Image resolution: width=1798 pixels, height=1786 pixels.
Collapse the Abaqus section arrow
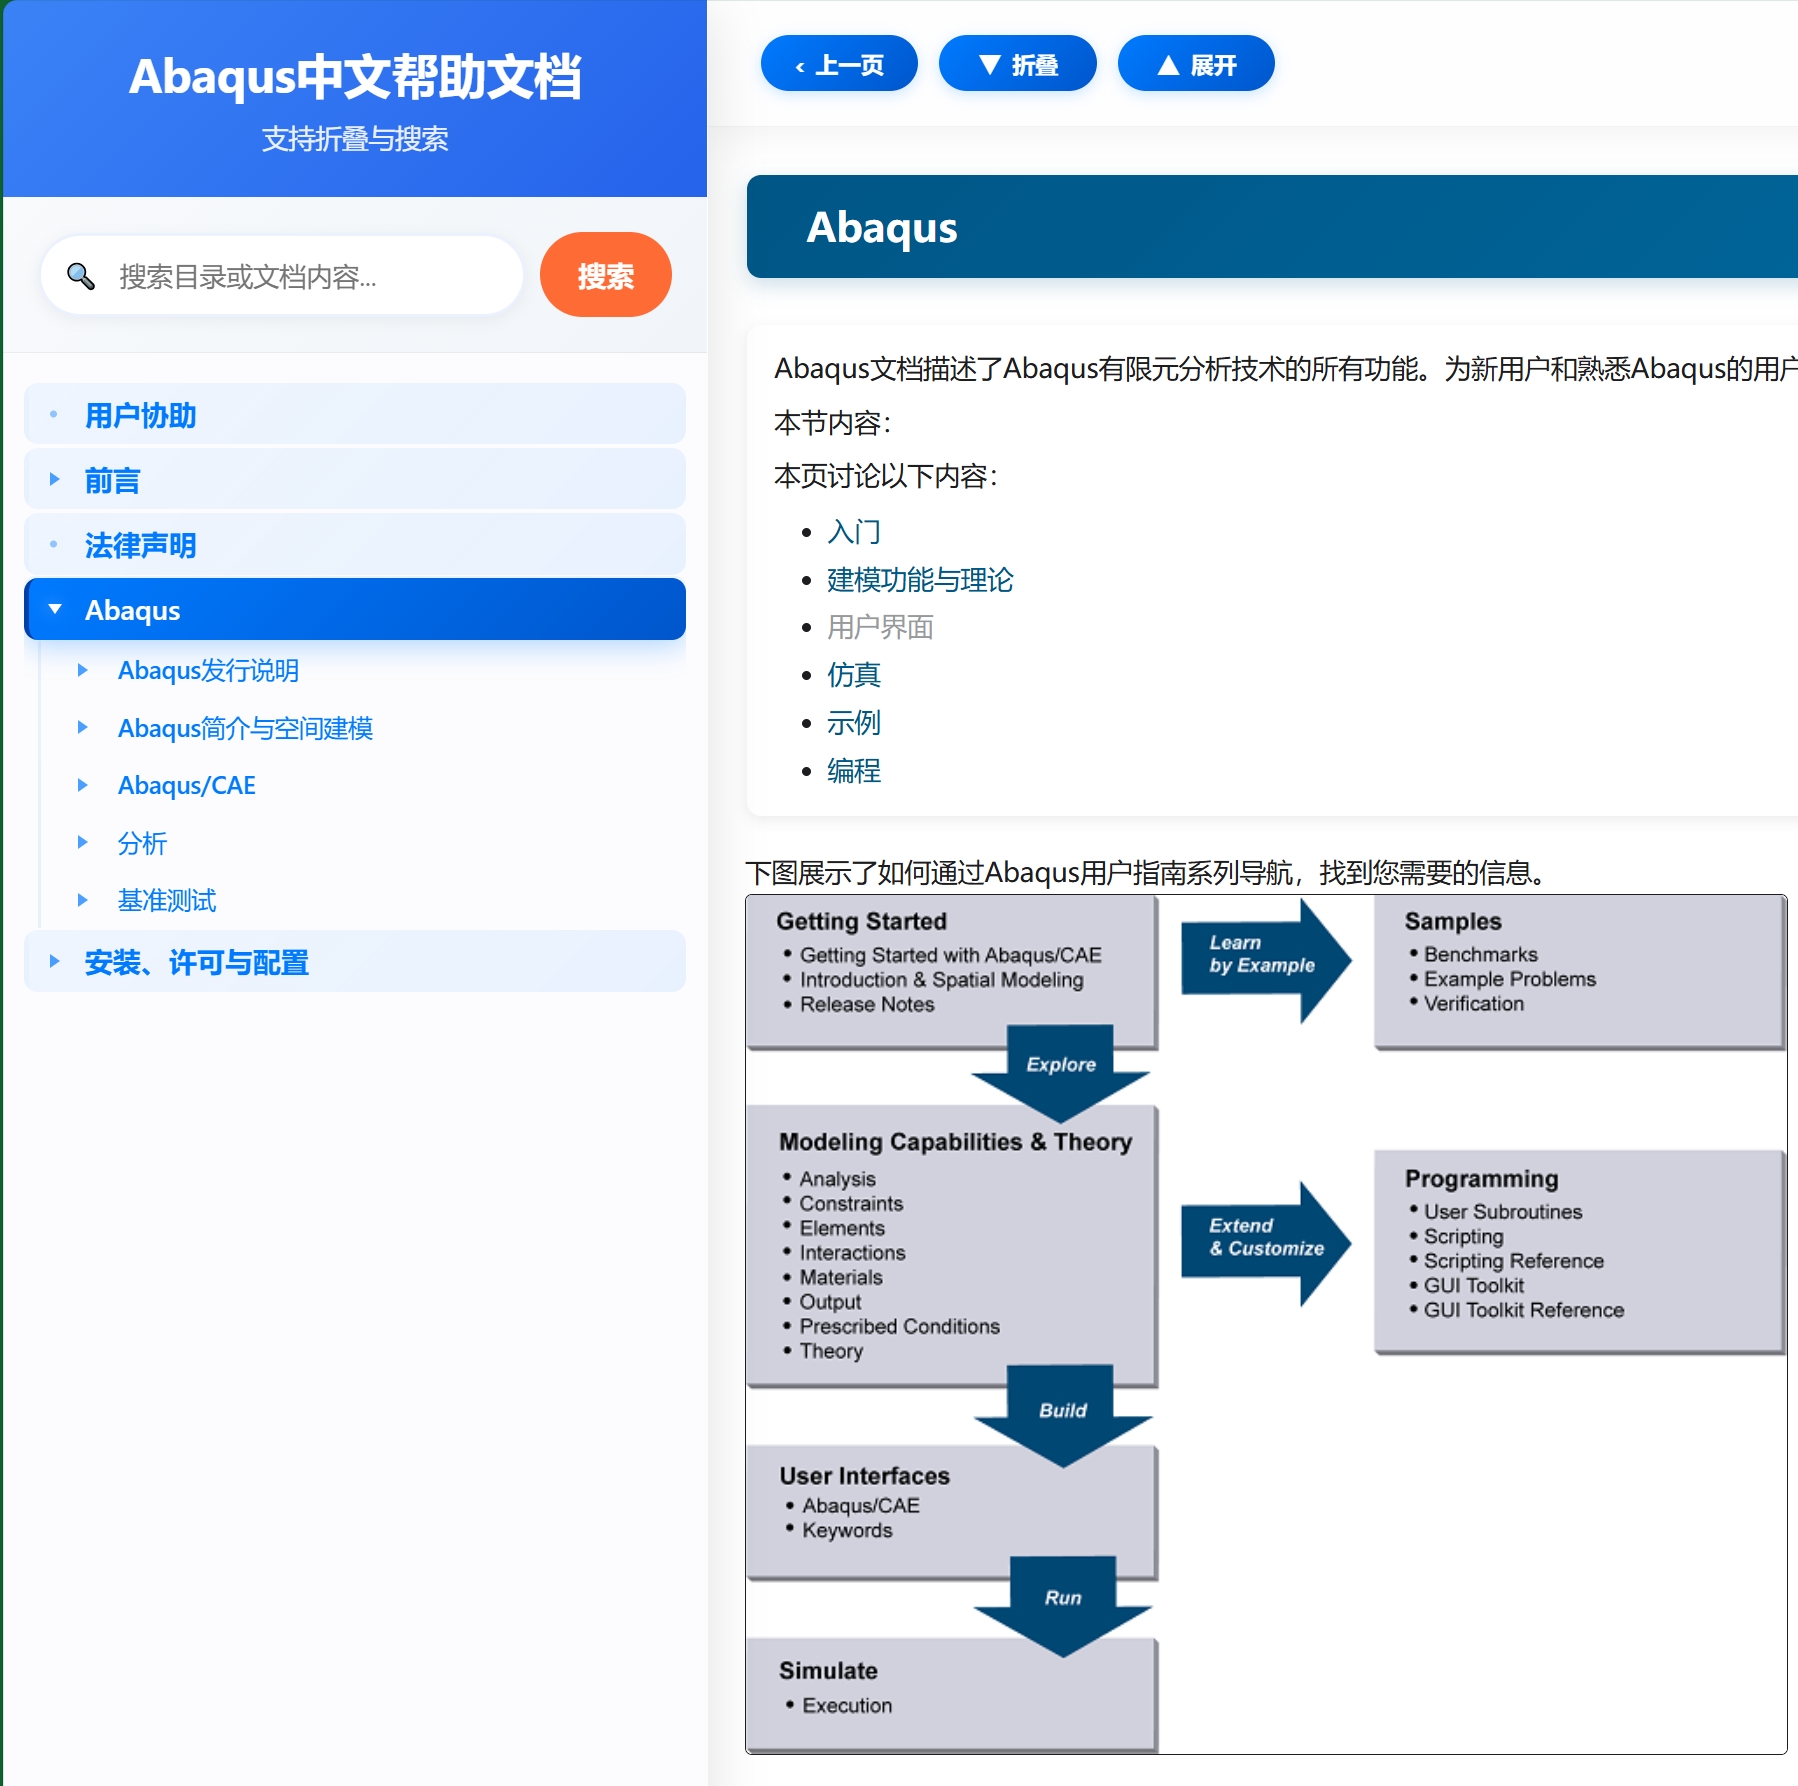tap(55, 609)
